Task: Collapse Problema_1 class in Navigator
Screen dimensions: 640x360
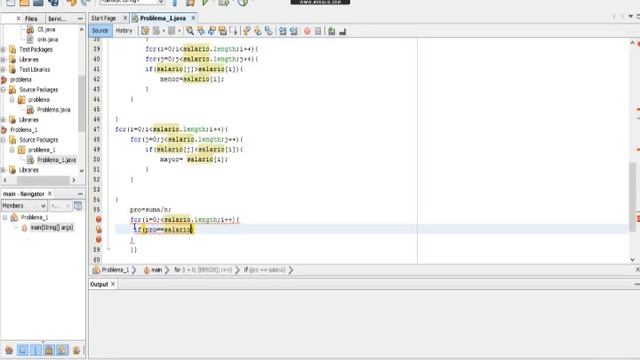Action: (5, 218)
